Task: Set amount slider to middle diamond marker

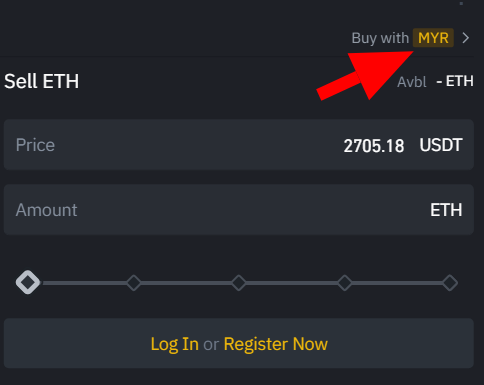Action: 239,283
